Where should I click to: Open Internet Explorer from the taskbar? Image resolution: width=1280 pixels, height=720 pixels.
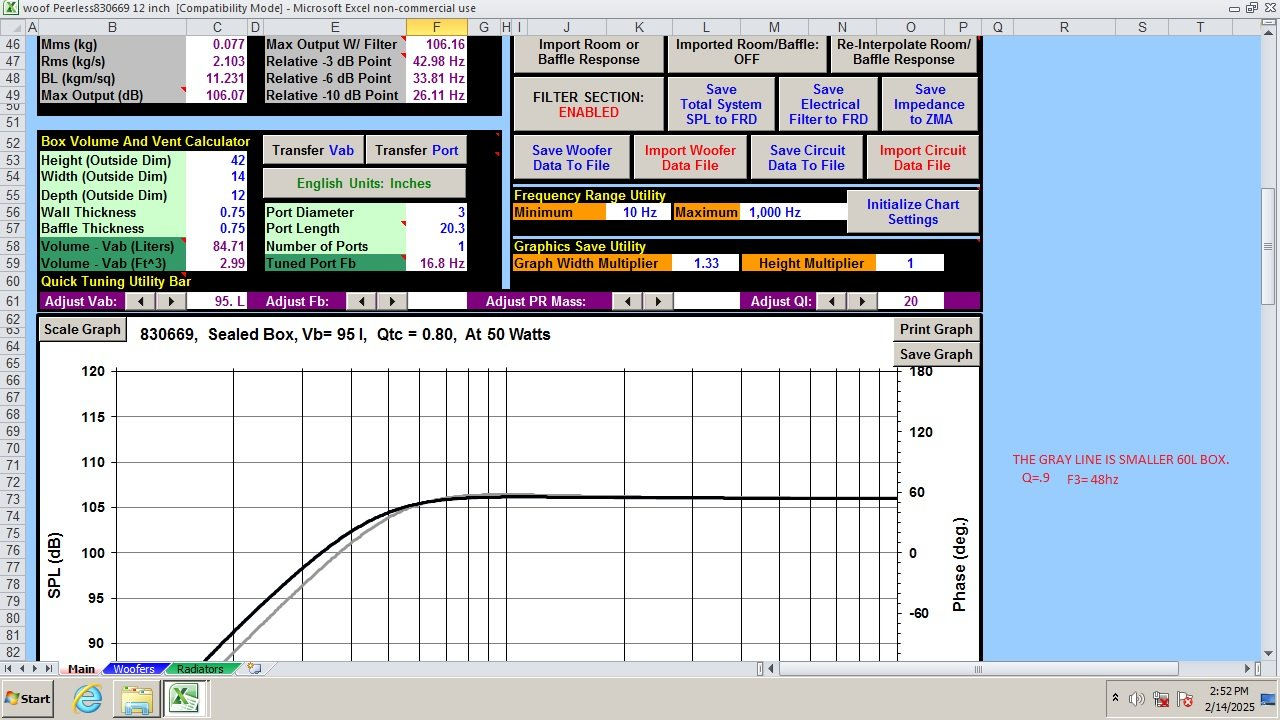pos(87,698)
